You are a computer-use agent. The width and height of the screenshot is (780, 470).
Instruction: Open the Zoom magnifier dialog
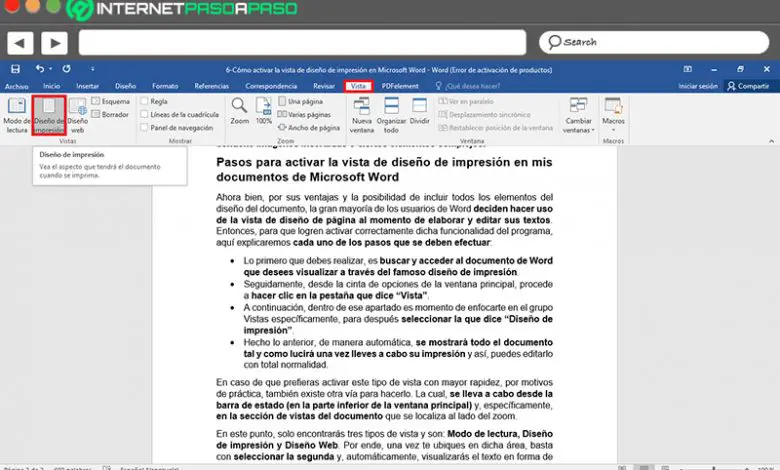tap(239, 111)
